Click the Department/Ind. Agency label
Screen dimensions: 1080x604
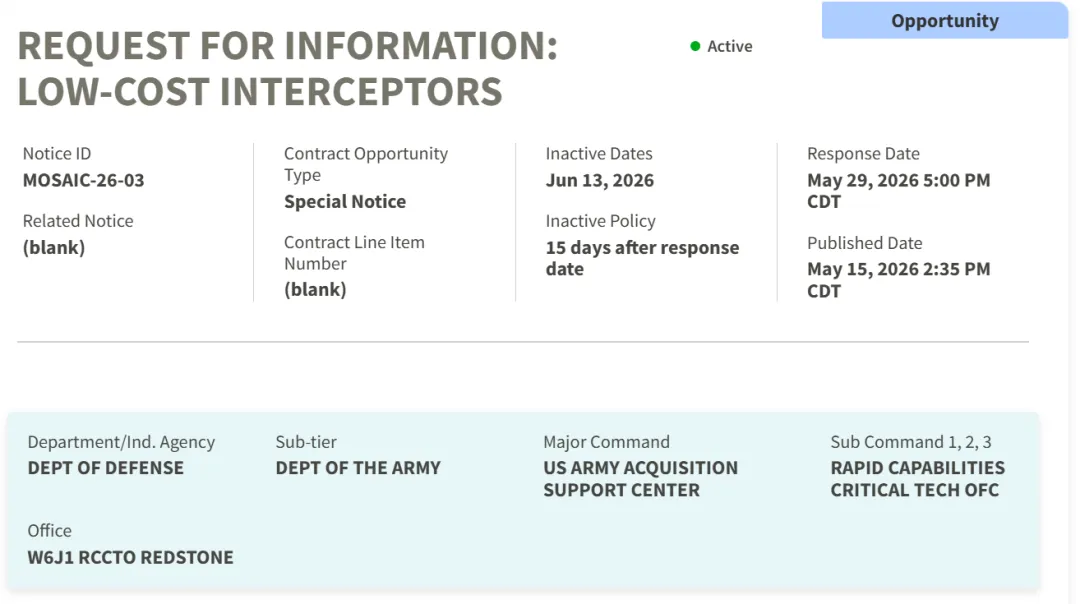click(x=121, y=442)
